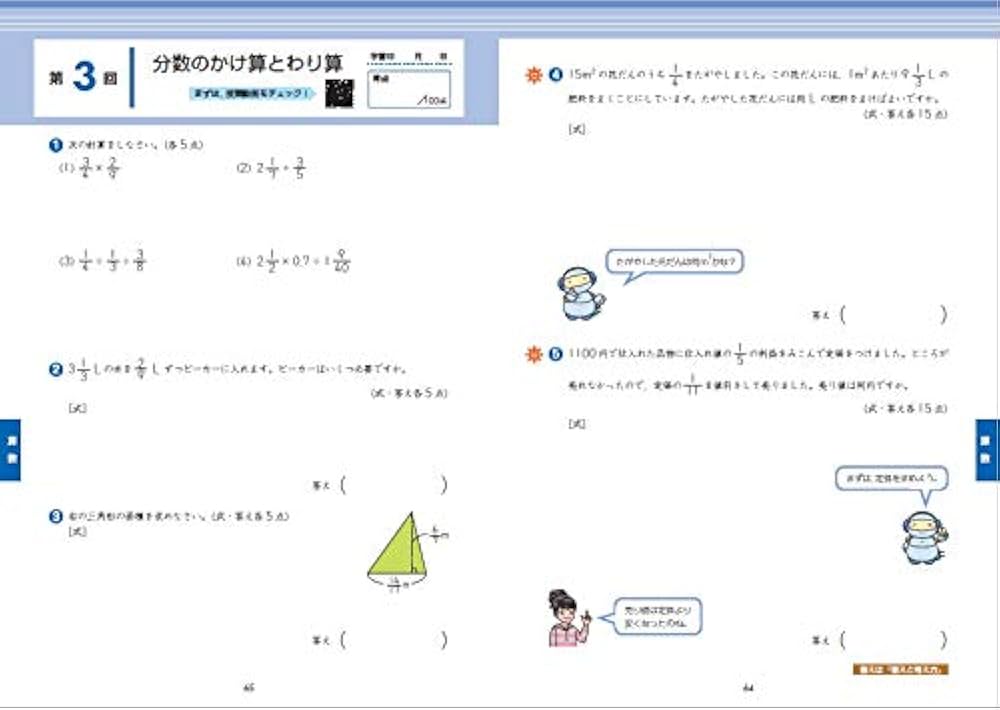The height and width of the screenshot is (710, 1000).
Task: Click the girl's speech bubble about 売り値
Action: point(658,616)
